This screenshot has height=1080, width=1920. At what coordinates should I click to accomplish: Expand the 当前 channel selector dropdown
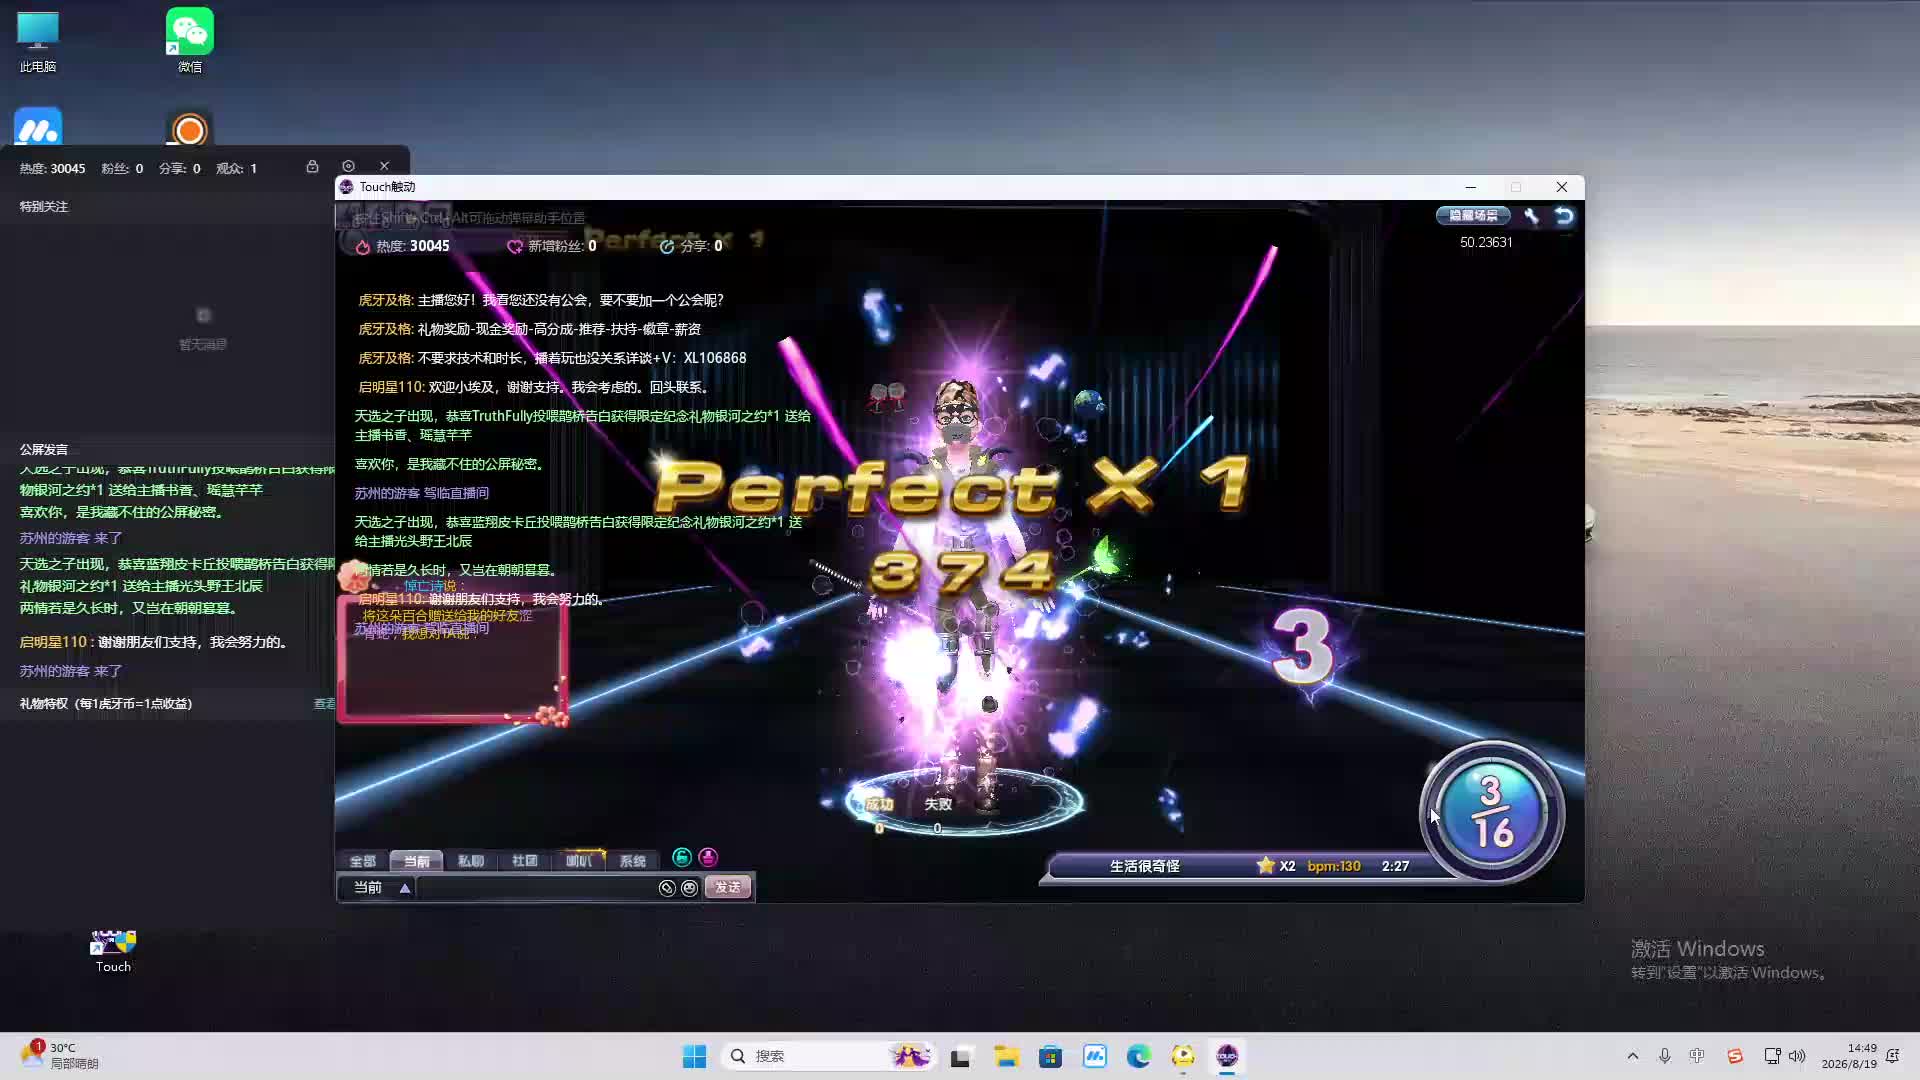click(x=405, y=888)
